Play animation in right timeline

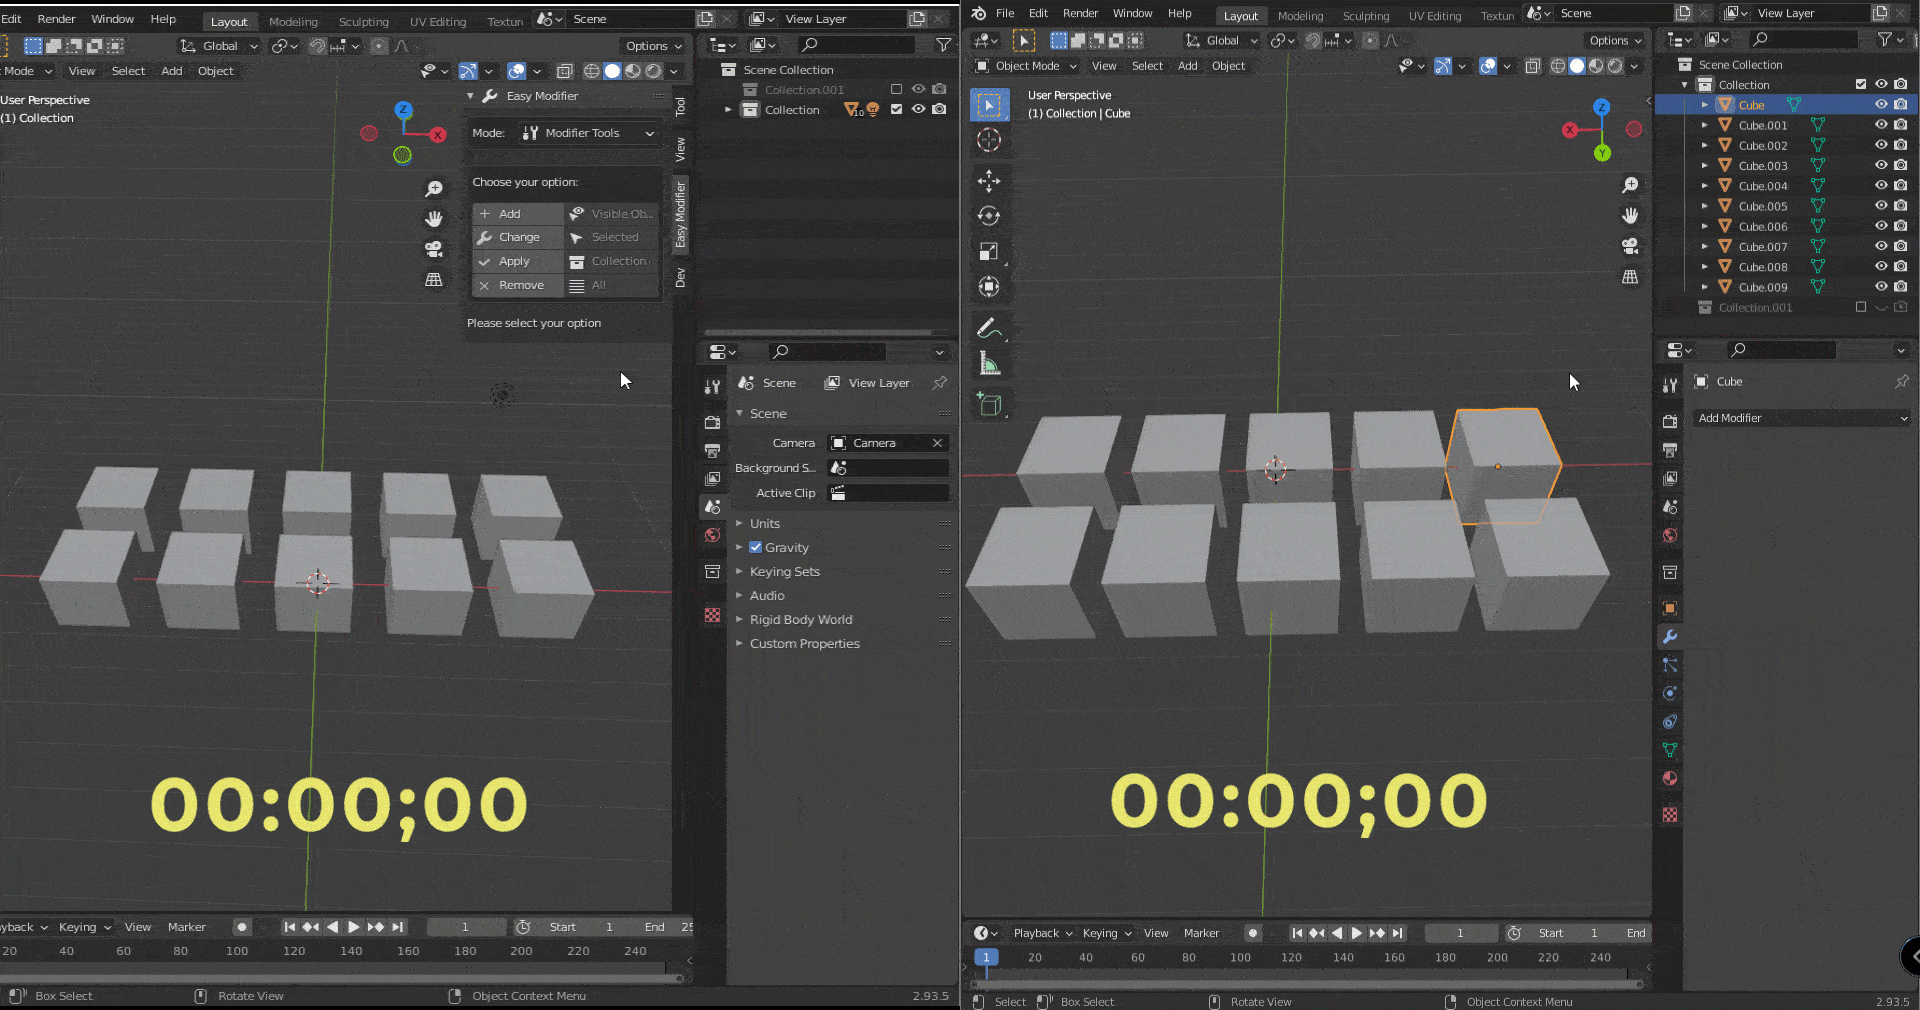tap(1357, 933)
